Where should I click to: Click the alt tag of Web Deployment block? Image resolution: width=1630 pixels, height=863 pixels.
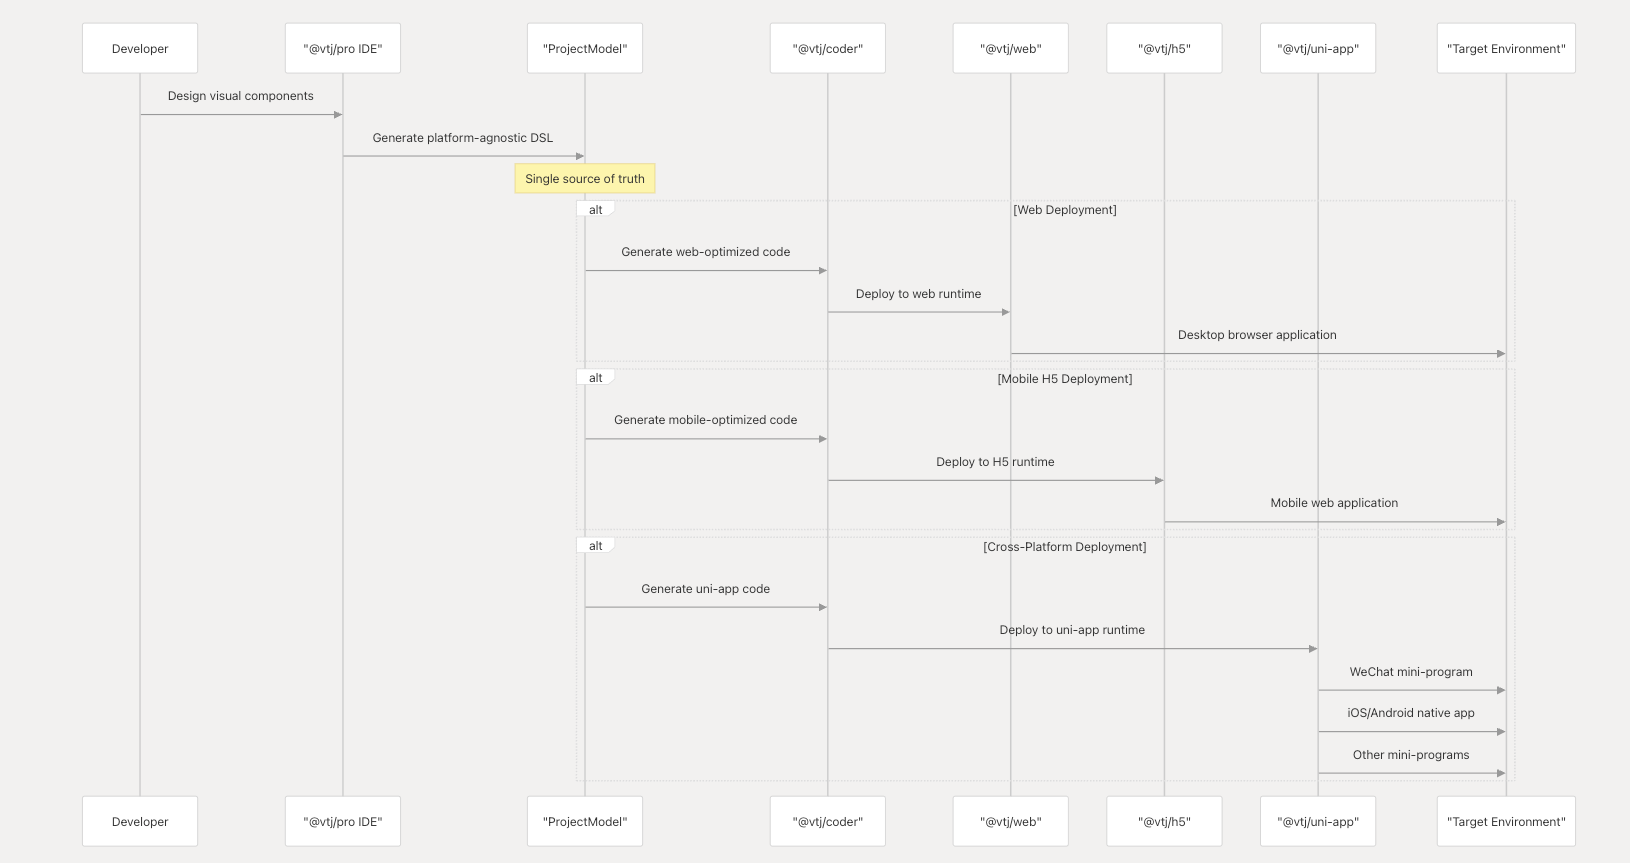(596, 210)
